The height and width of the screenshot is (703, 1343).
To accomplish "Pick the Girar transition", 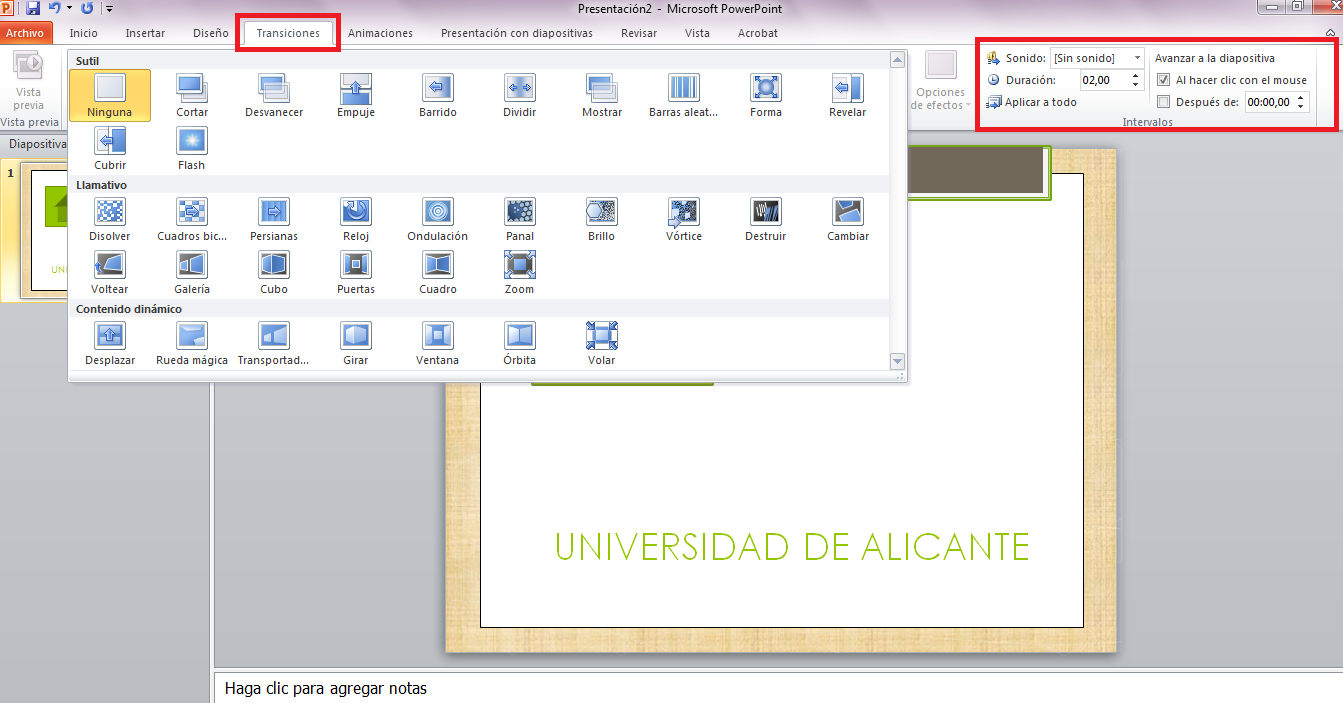I will [356, 343].
